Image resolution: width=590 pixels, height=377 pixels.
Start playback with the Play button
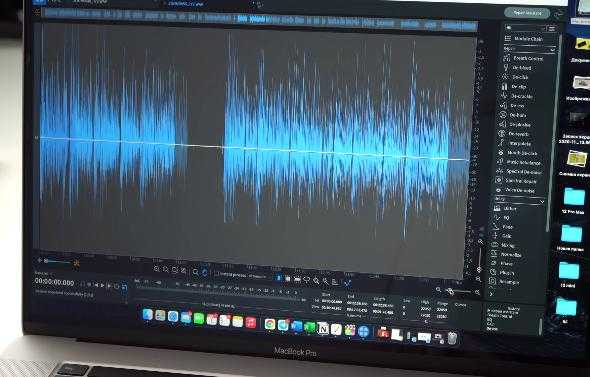[103, 286]
